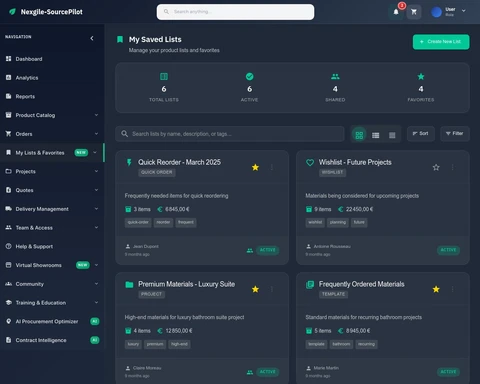Image resolution: width=480 pixels, height=384 pixels.
Task: Focus the search lists by name field
Action: pos(230,134)
